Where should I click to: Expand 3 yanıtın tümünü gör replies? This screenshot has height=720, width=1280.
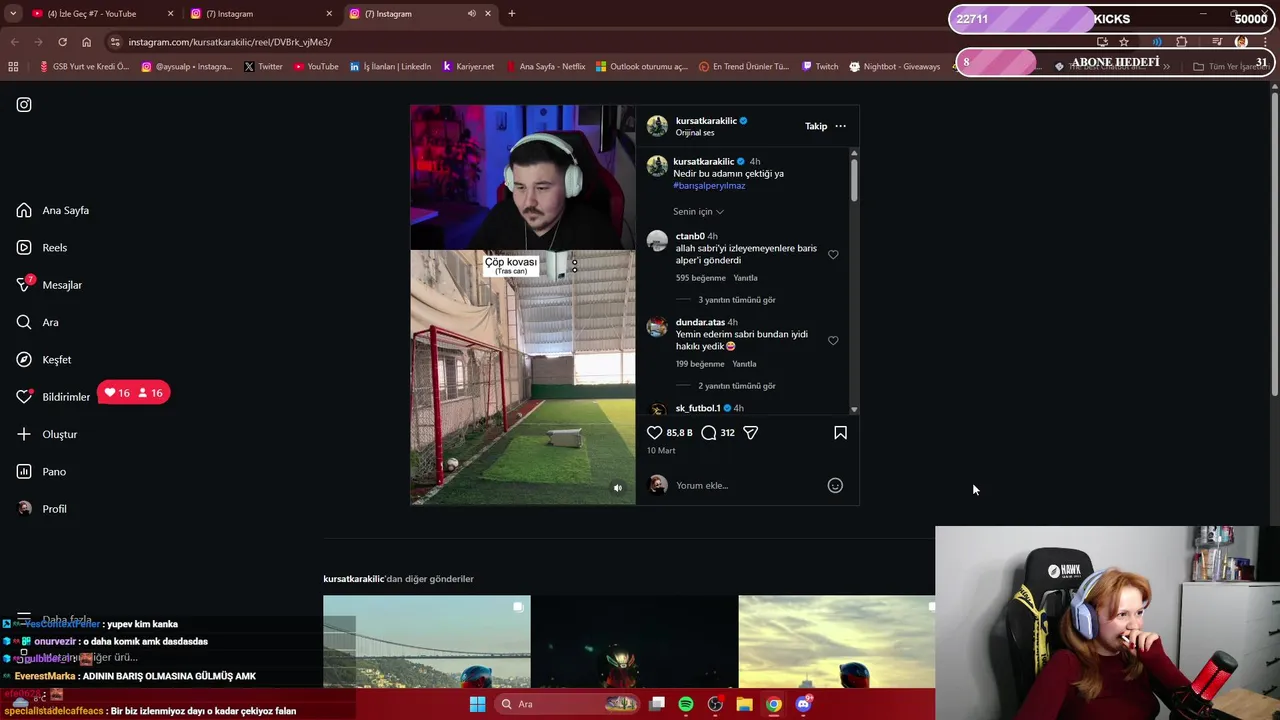point(737,300)
